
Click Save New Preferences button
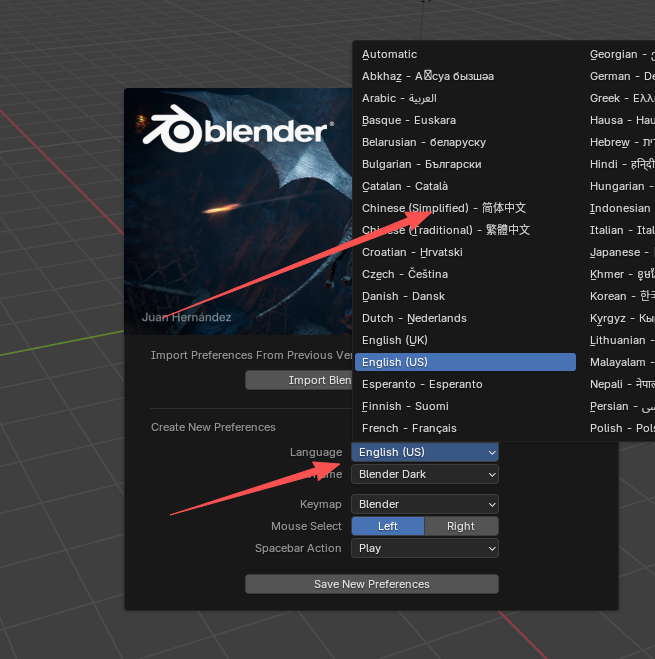click(372, 584)
